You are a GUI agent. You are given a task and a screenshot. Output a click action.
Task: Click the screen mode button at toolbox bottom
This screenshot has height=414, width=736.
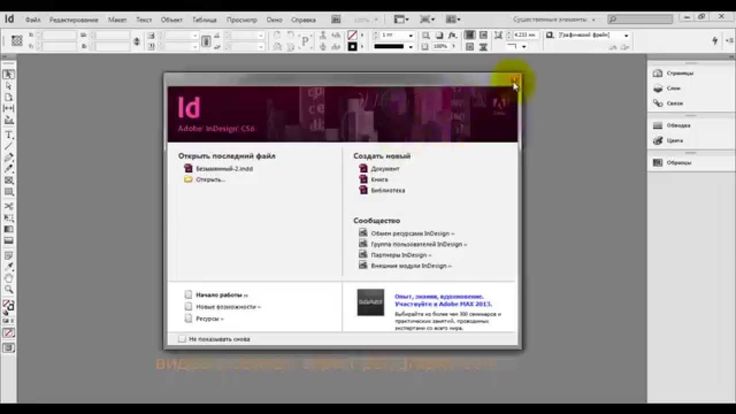coord(8,348)
